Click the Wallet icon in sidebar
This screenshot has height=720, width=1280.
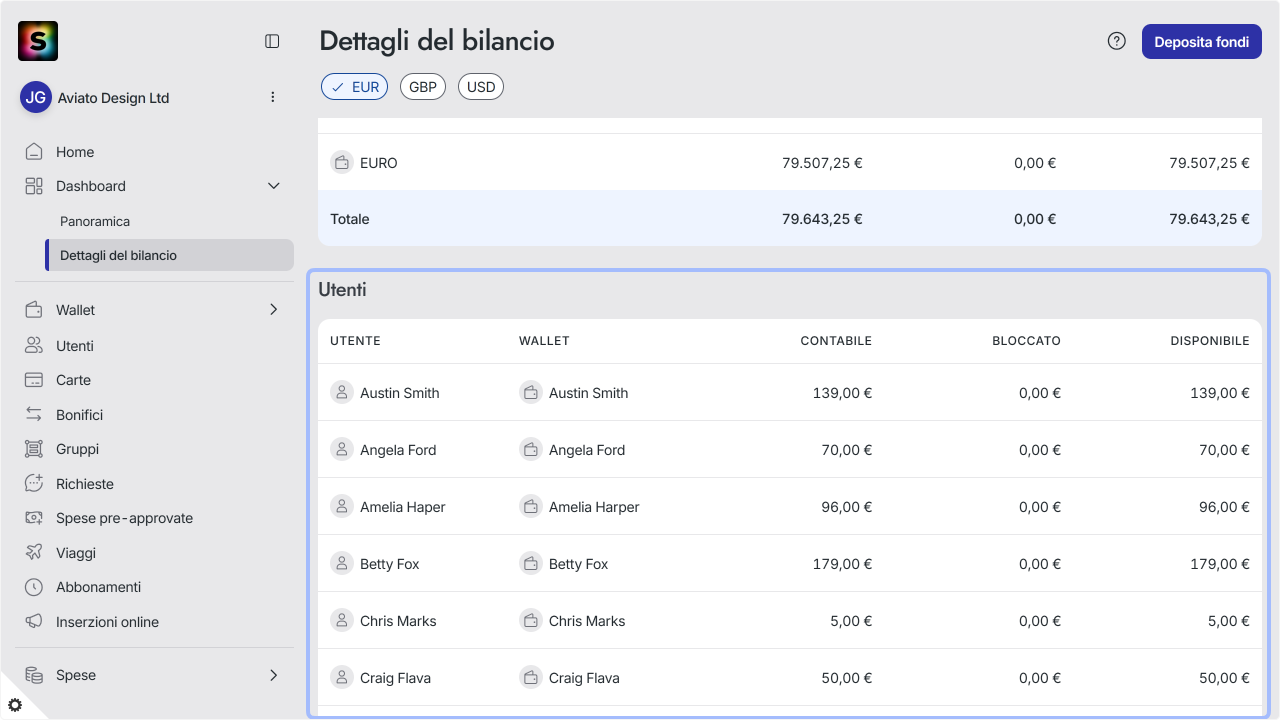34,310
